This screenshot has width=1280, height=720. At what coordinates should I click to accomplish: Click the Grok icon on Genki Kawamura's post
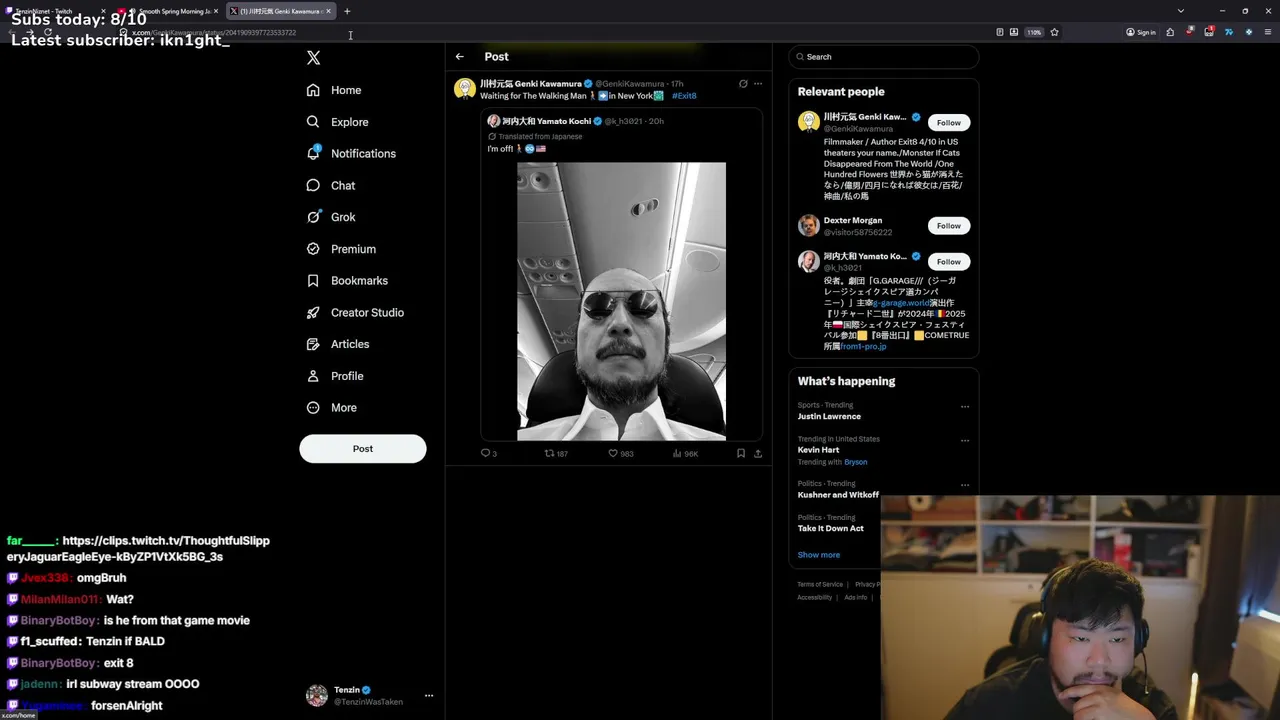click(743, 84)
